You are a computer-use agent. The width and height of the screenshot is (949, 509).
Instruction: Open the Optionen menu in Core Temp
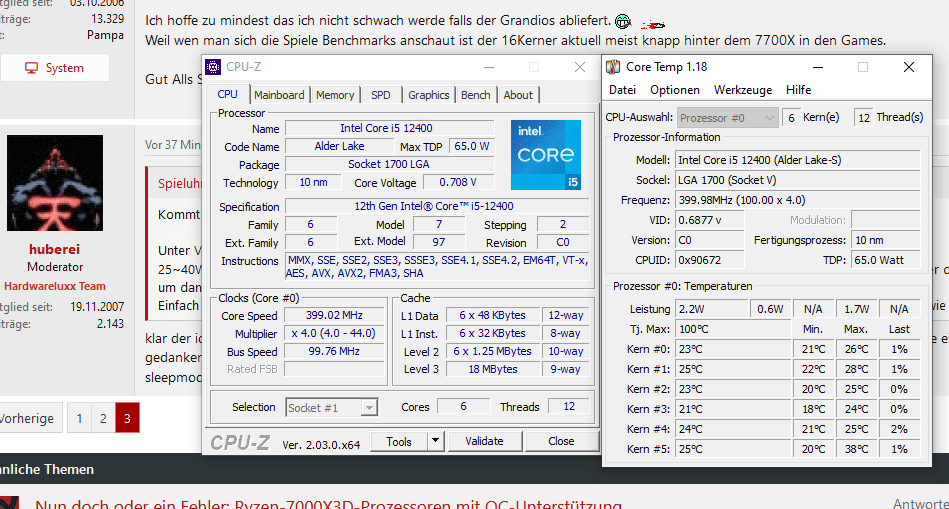[x=675, y=90]
